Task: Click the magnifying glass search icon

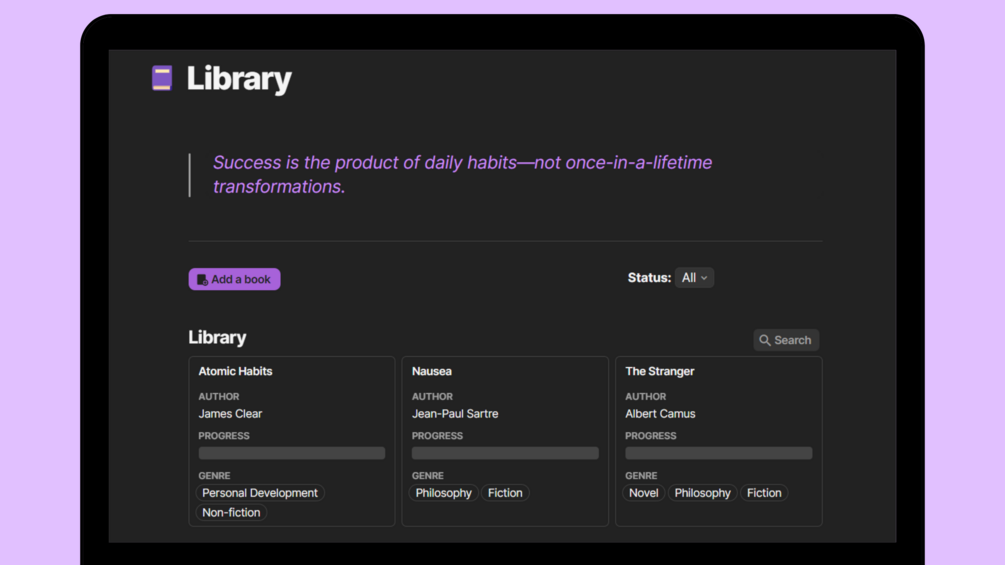Action: (x=765, y=340)
